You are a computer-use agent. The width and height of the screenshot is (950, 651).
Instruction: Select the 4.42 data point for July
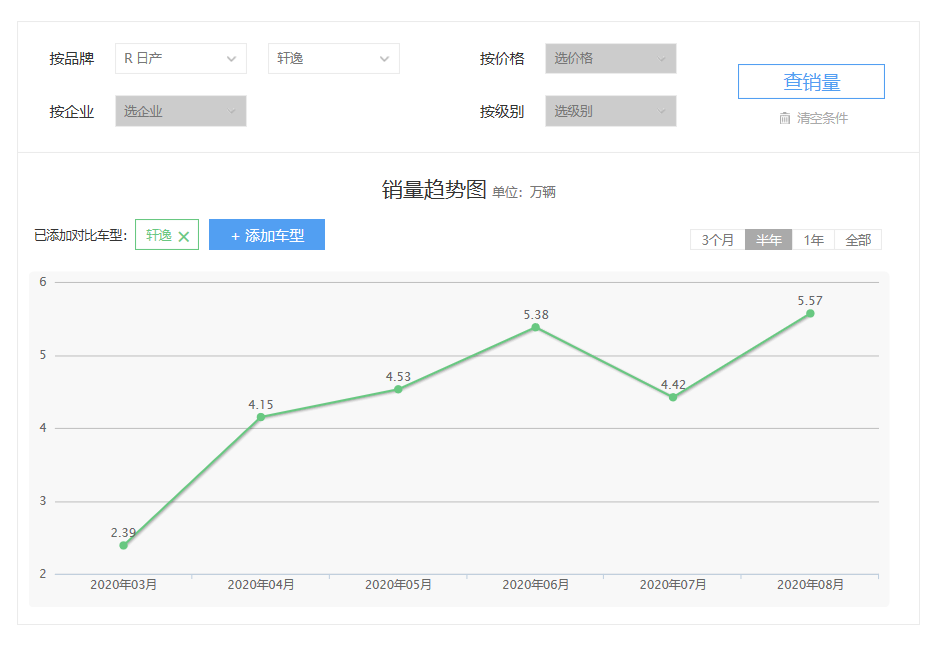[673, 397]
